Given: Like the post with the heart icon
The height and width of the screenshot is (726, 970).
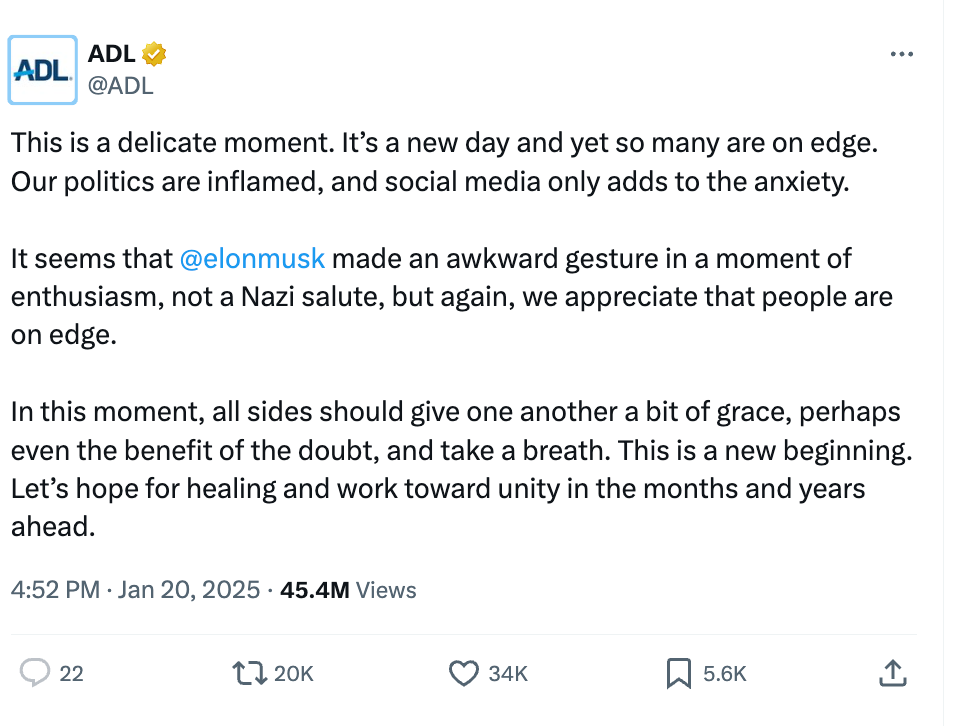Looking at the screenshot, I should (463, 673).
